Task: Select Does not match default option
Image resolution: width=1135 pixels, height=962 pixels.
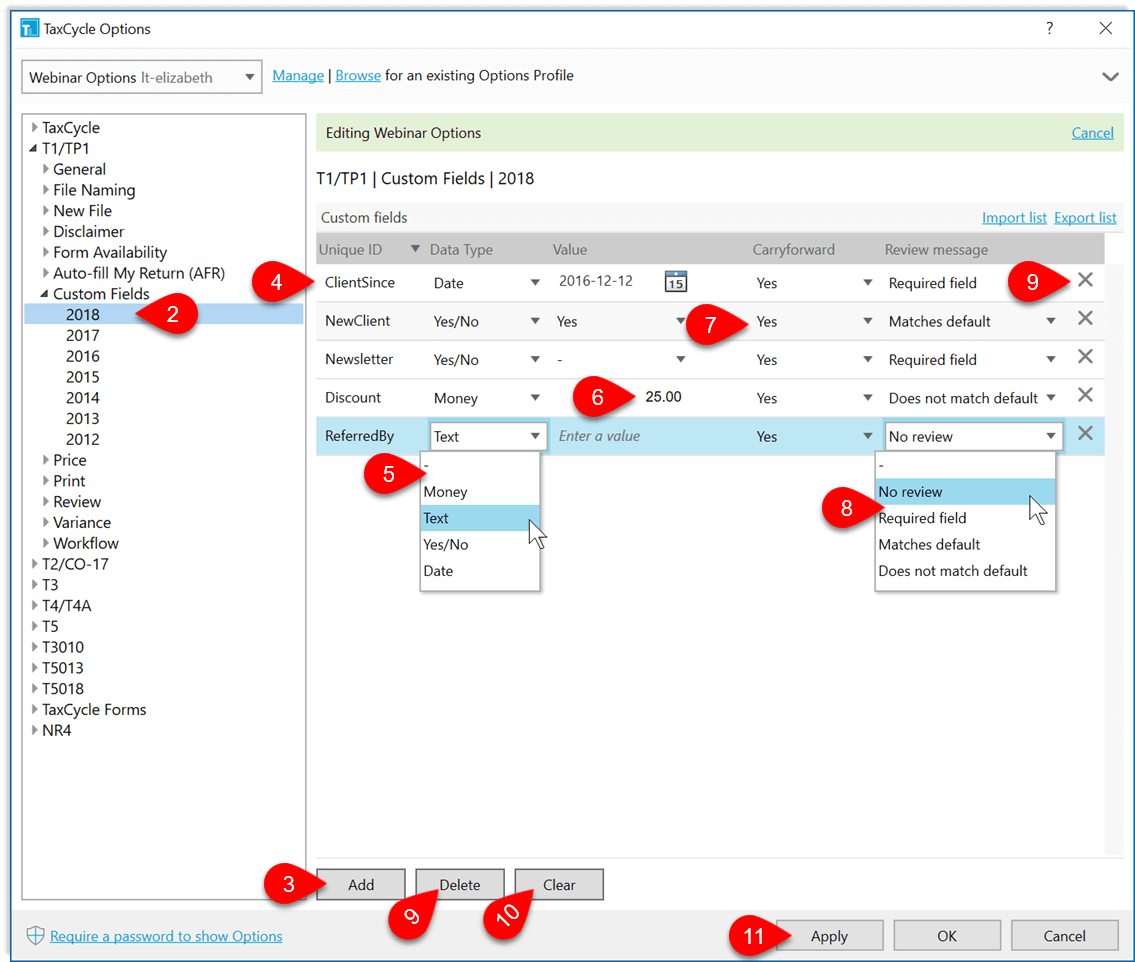Action: pyautogui.click(x=965, y=570)
